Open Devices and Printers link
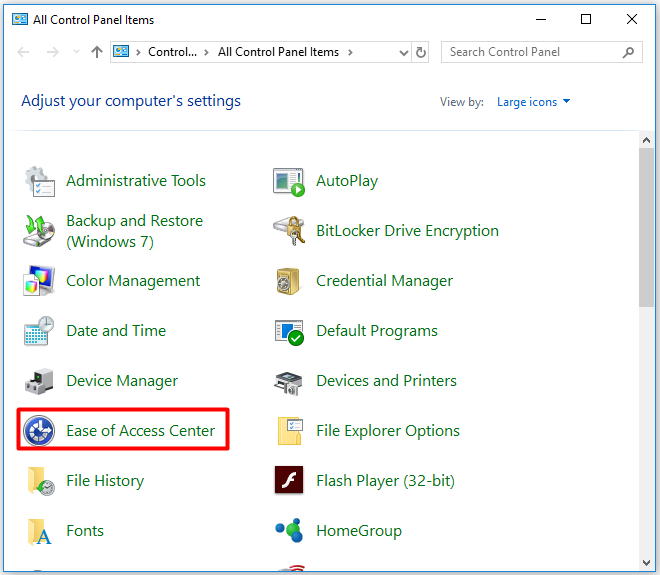Image resolution: width=660 pixels, height=575 pixels. click(x=386, y=381)
